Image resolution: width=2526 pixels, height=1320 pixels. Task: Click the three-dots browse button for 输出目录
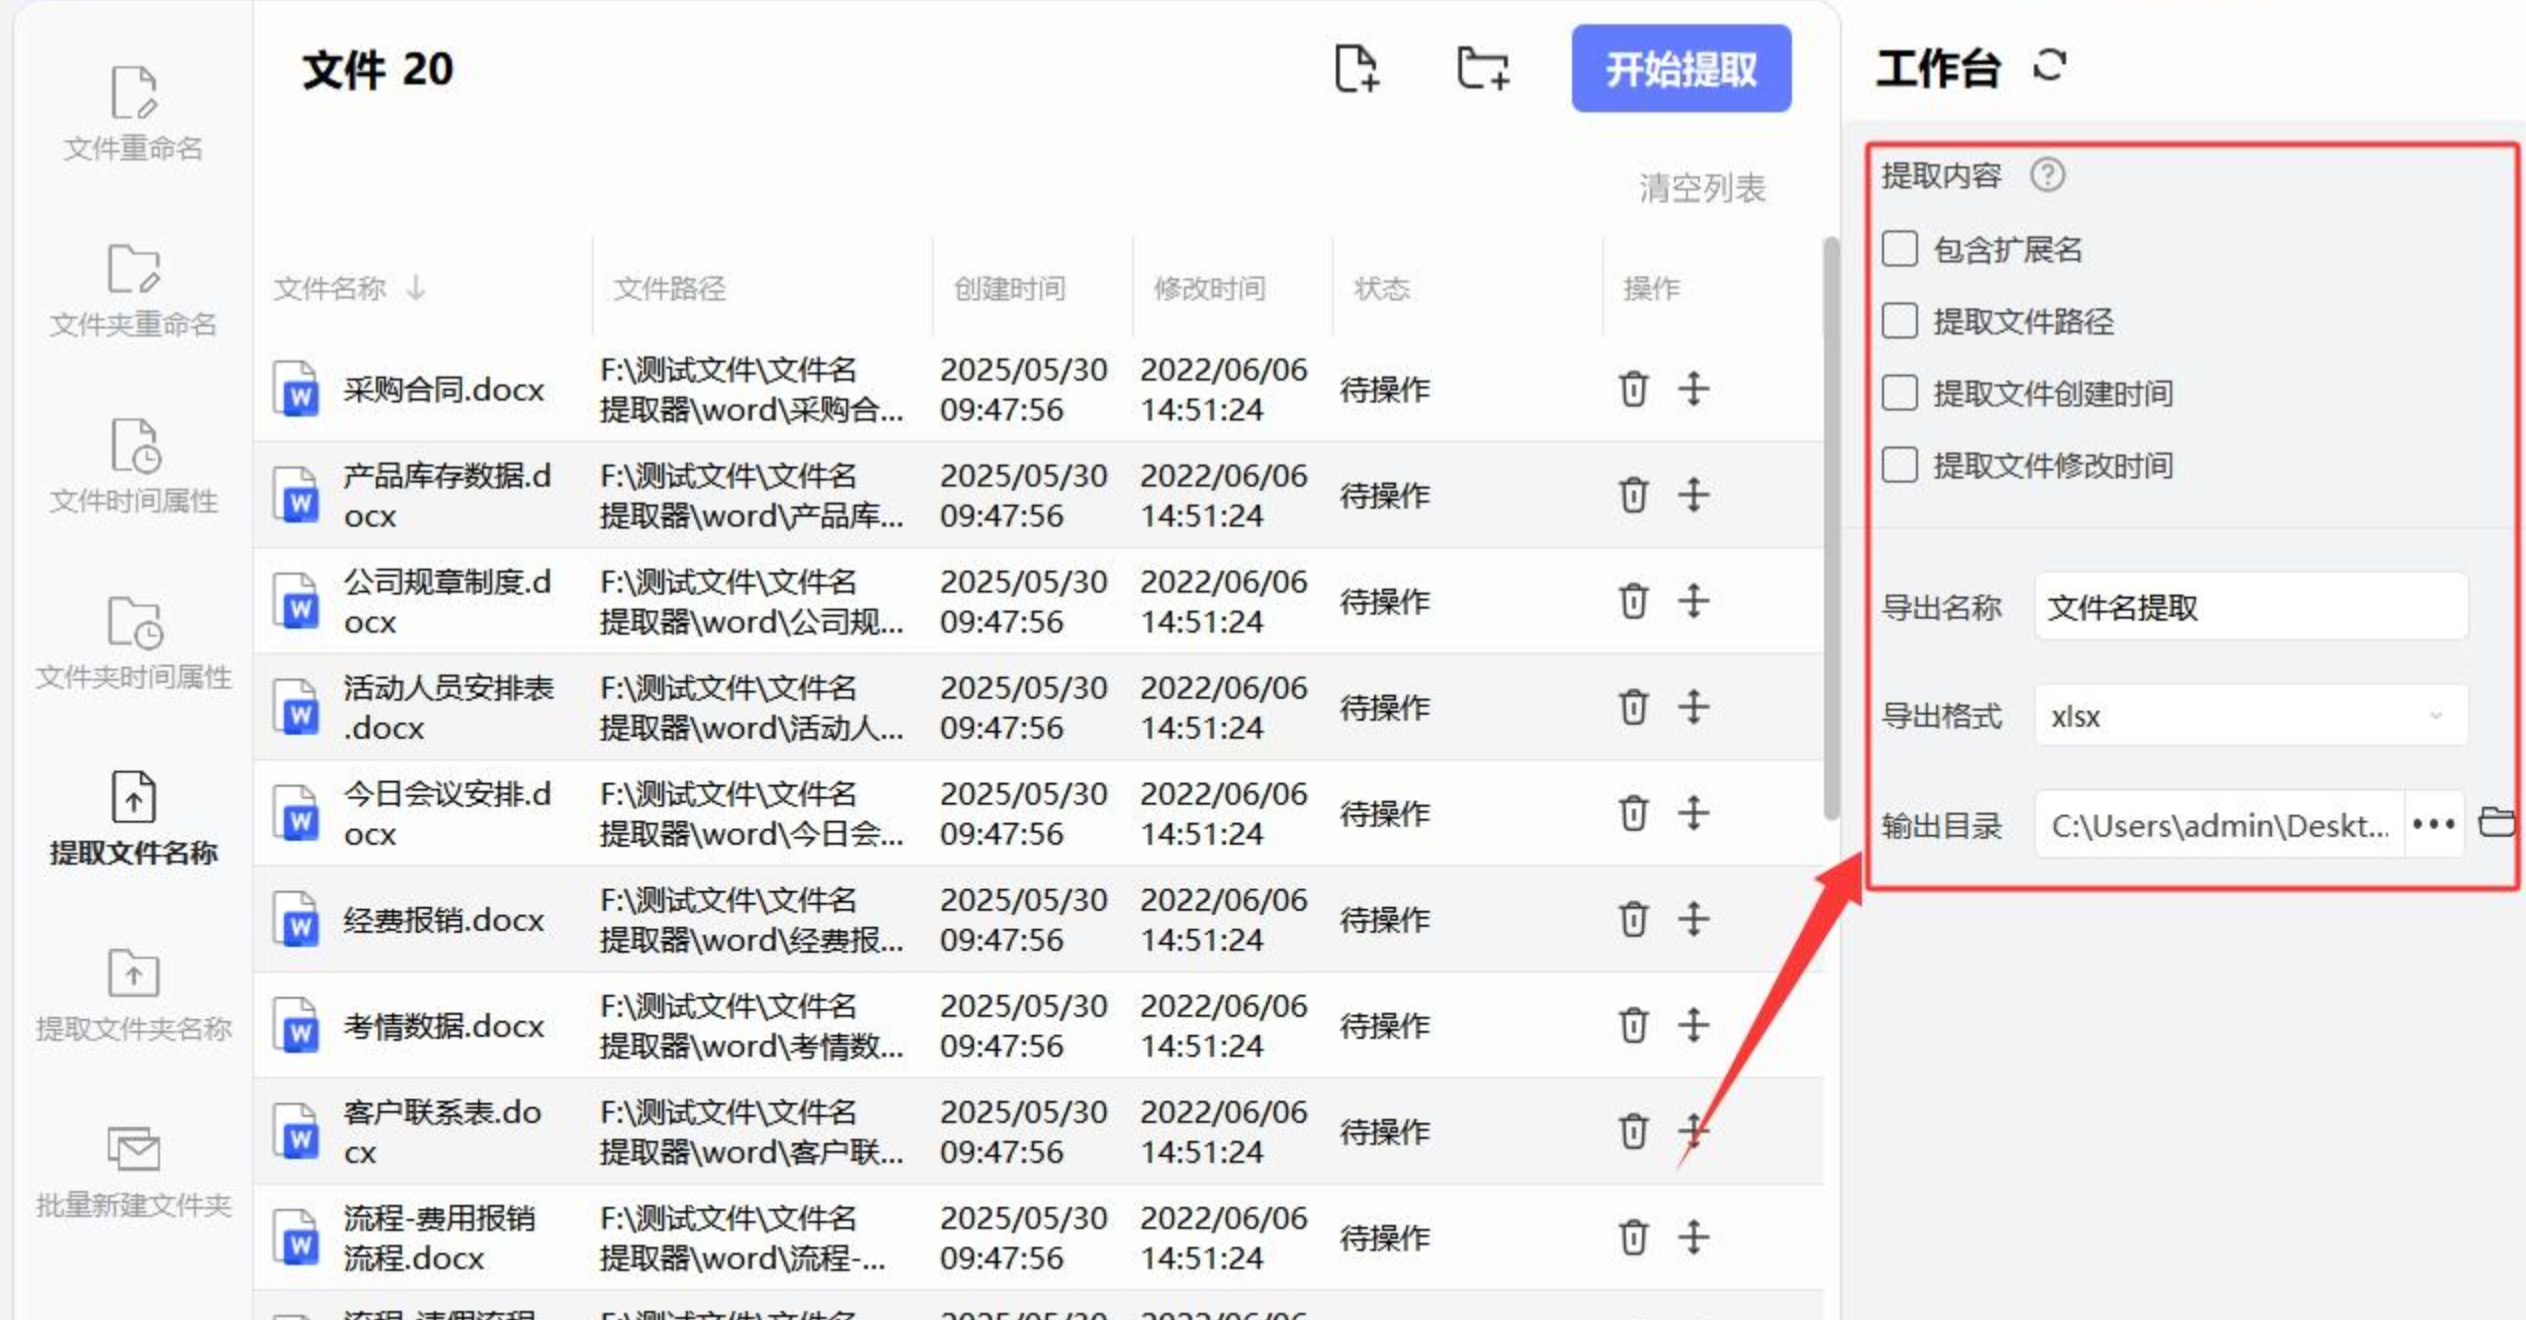coord(2433,825)
